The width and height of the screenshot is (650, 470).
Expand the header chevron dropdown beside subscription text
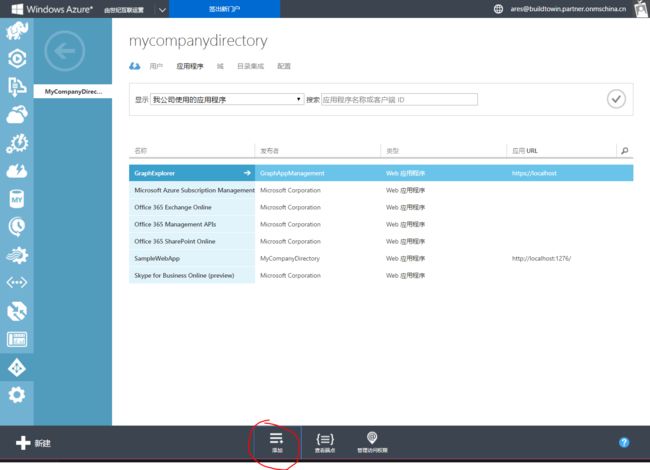(162, 10)
